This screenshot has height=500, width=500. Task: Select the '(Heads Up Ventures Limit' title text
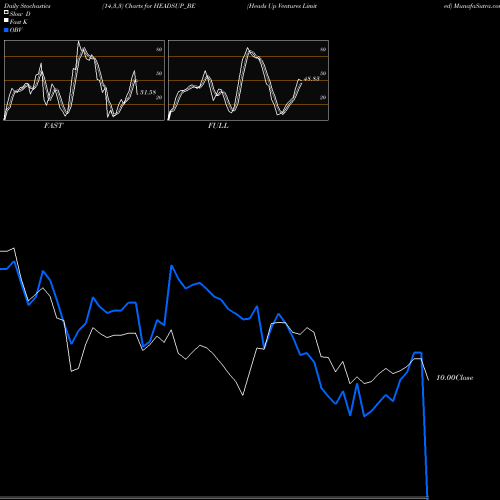point(282,6)
